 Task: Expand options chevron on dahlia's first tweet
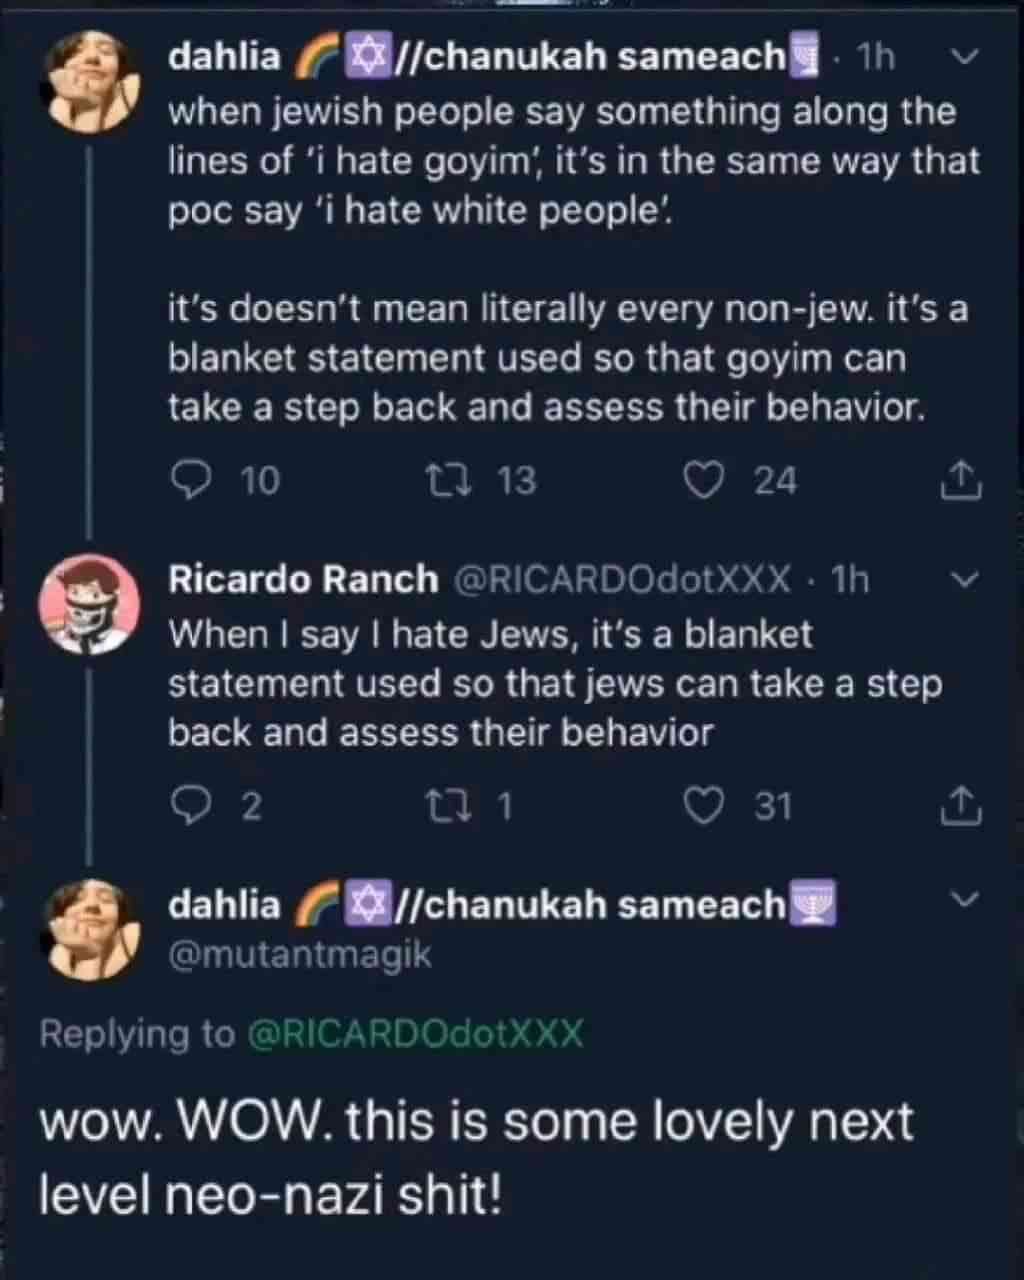pos(963,58)
